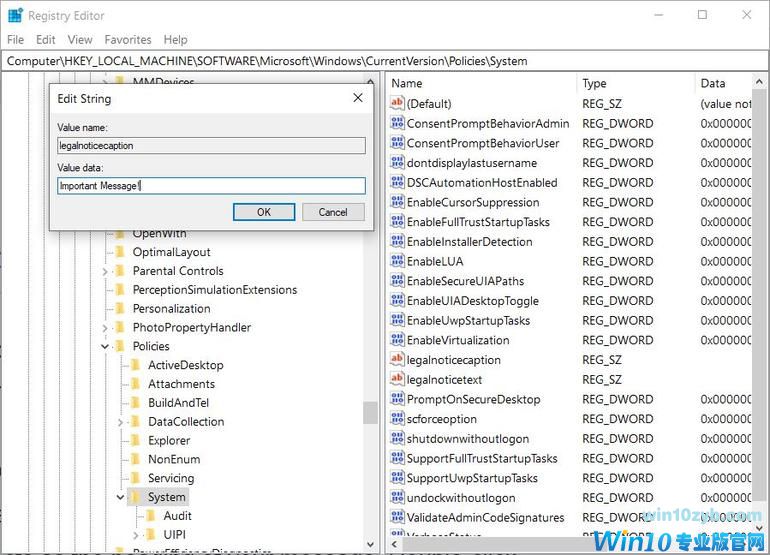770x555 pixels.
Task: Expand the PhotoPropertyHandler tree node
Action: coord(105,328)
